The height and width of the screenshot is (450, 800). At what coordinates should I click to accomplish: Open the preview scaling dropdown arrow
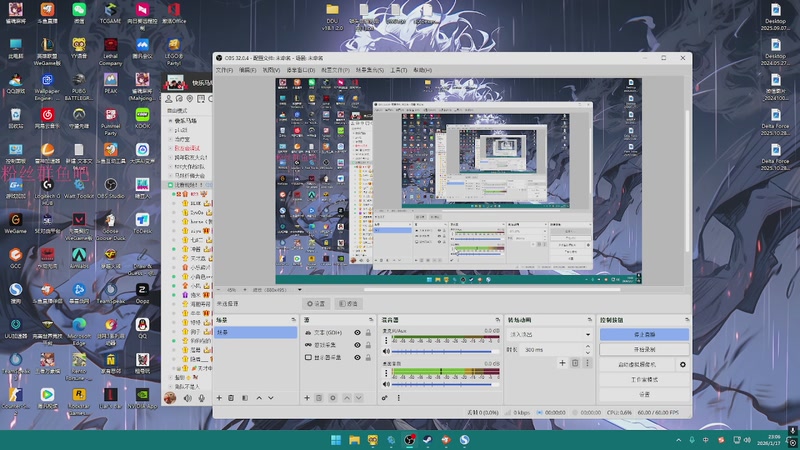pos(299,290)
